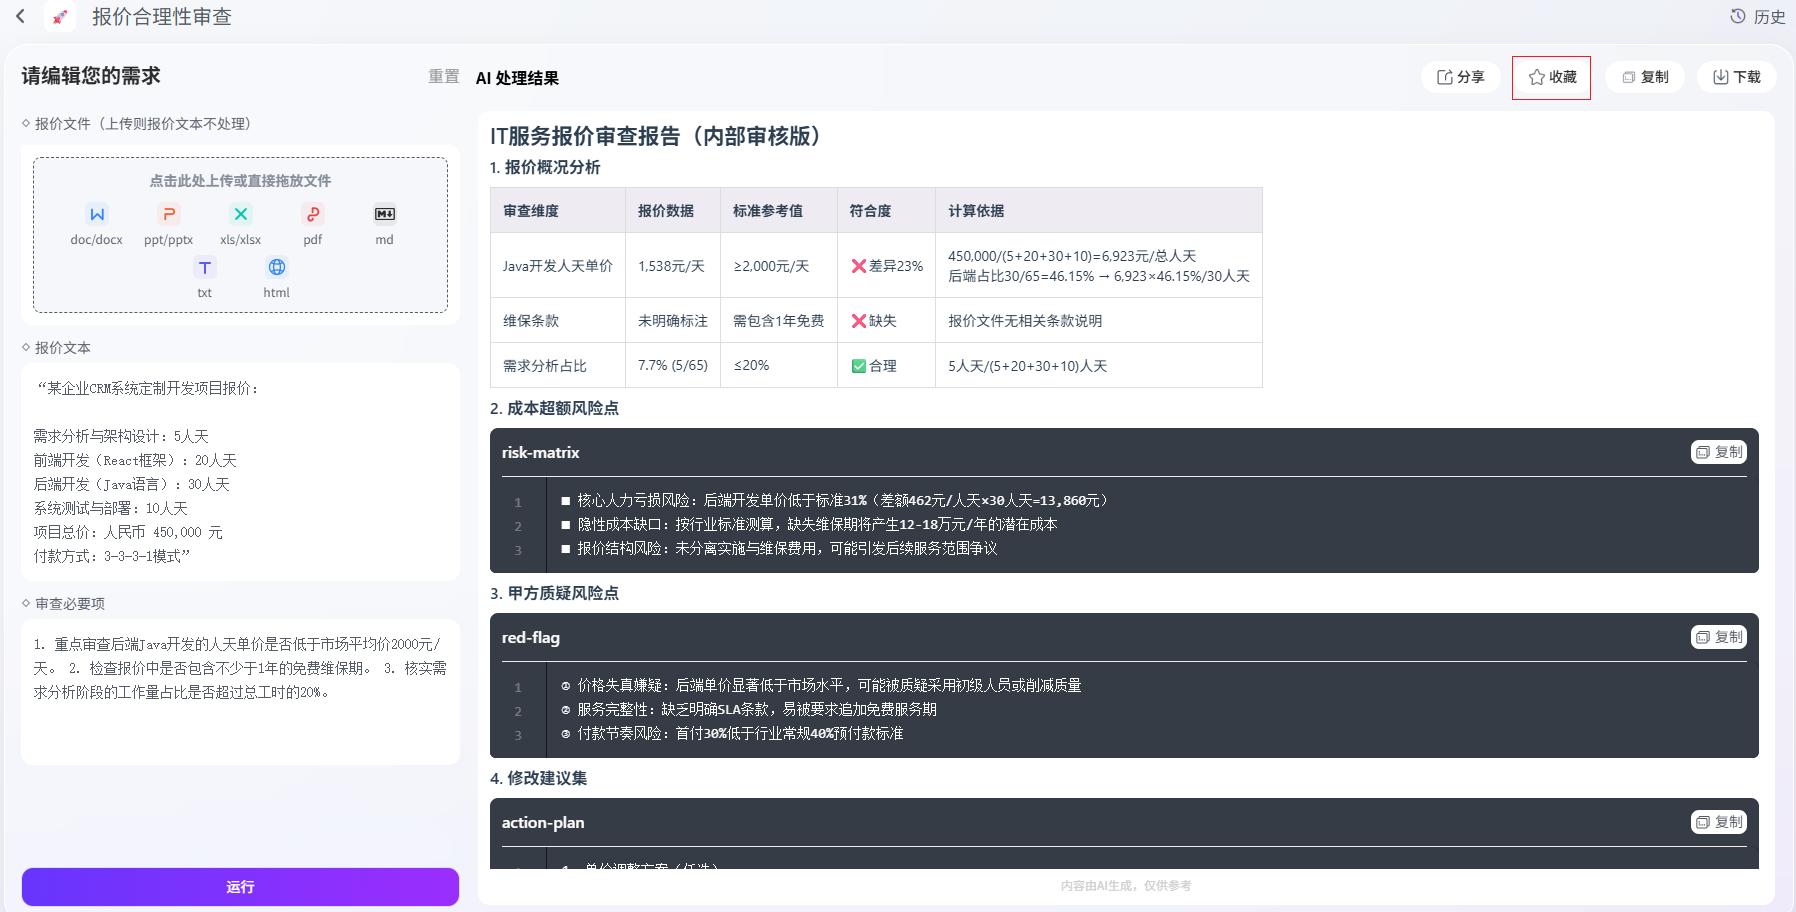Select md markdown upload icon
The height and width of the screenshot is (912, 1796).
point(385,214)
